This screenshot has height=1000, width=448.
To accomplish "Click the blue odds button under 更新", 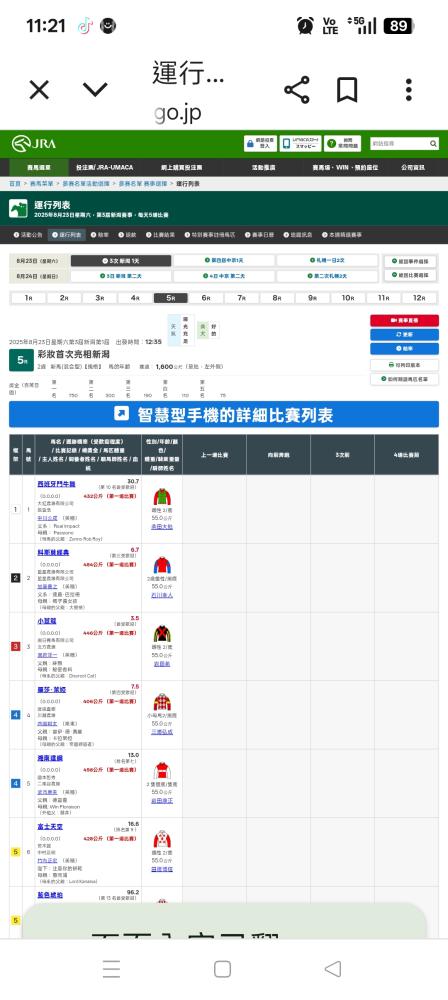I will 405,348.
